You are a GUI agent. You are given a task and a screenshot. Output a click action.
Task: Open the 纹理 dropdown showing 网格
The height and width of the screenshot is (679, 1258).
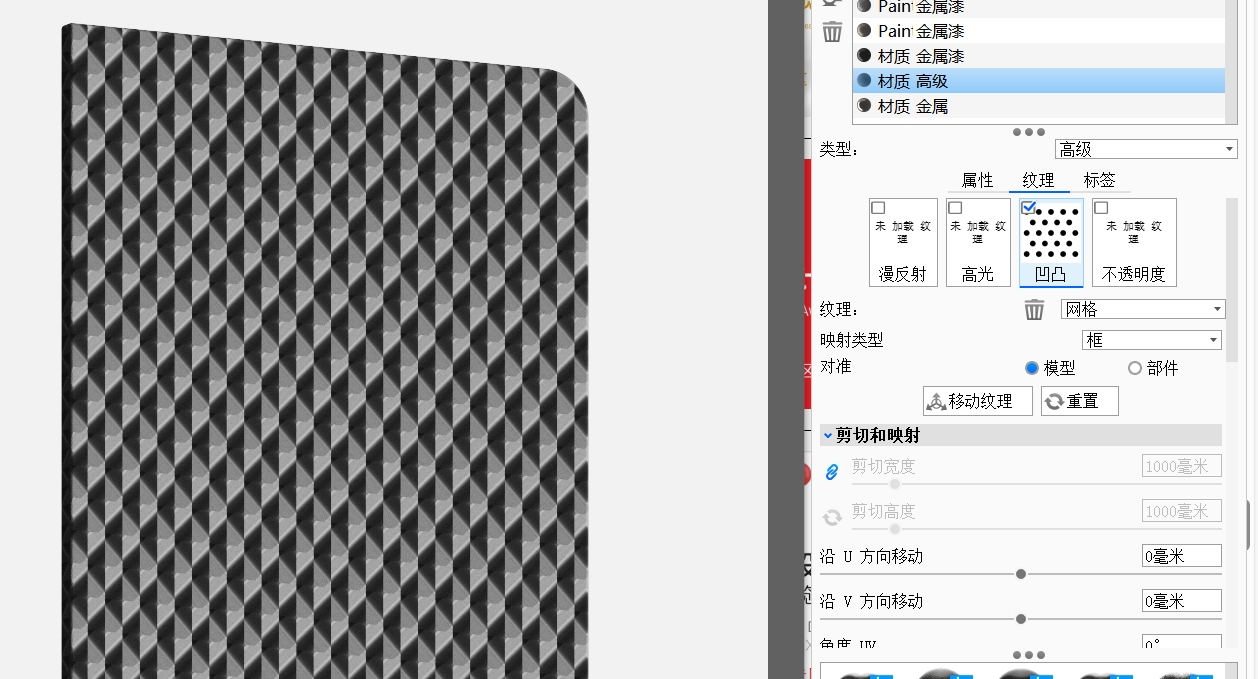click(x=1142, y=310)
